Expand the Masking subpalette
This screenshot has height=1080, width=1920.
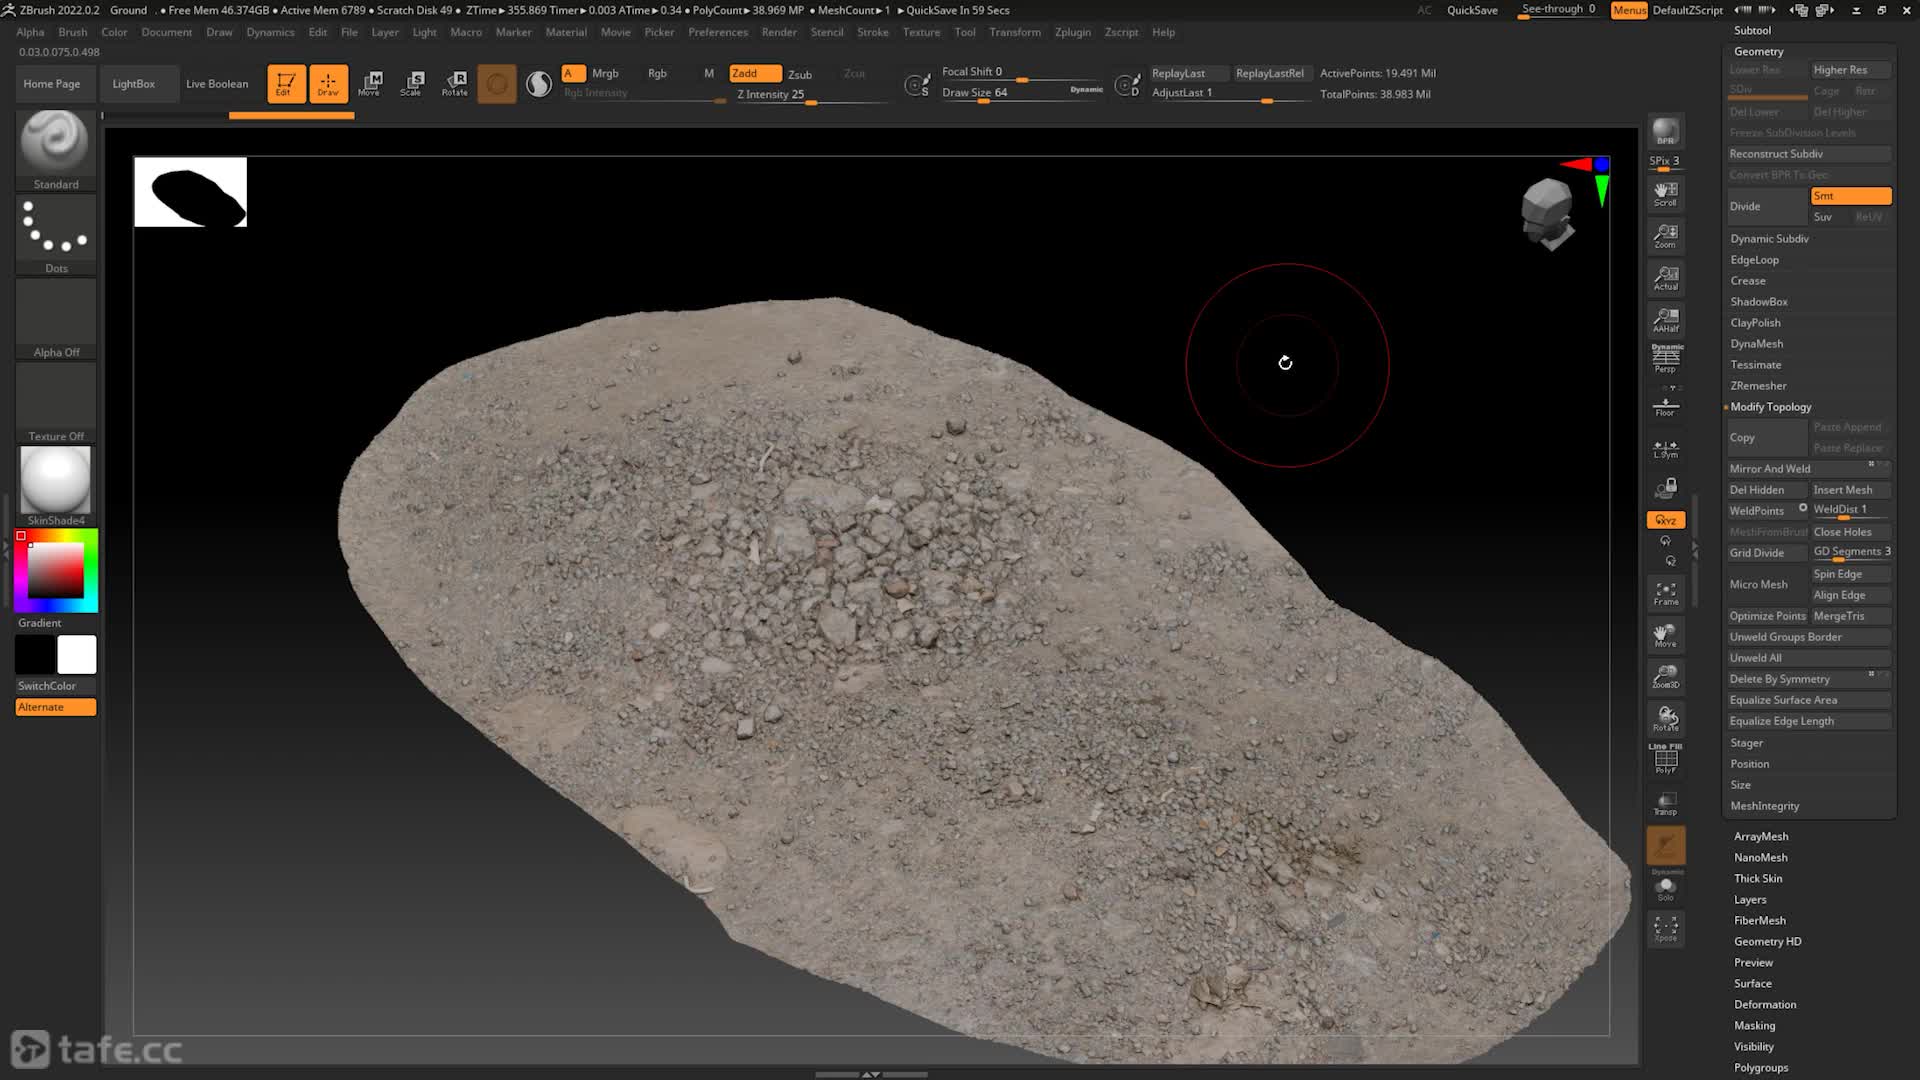coord(1755,1026)
